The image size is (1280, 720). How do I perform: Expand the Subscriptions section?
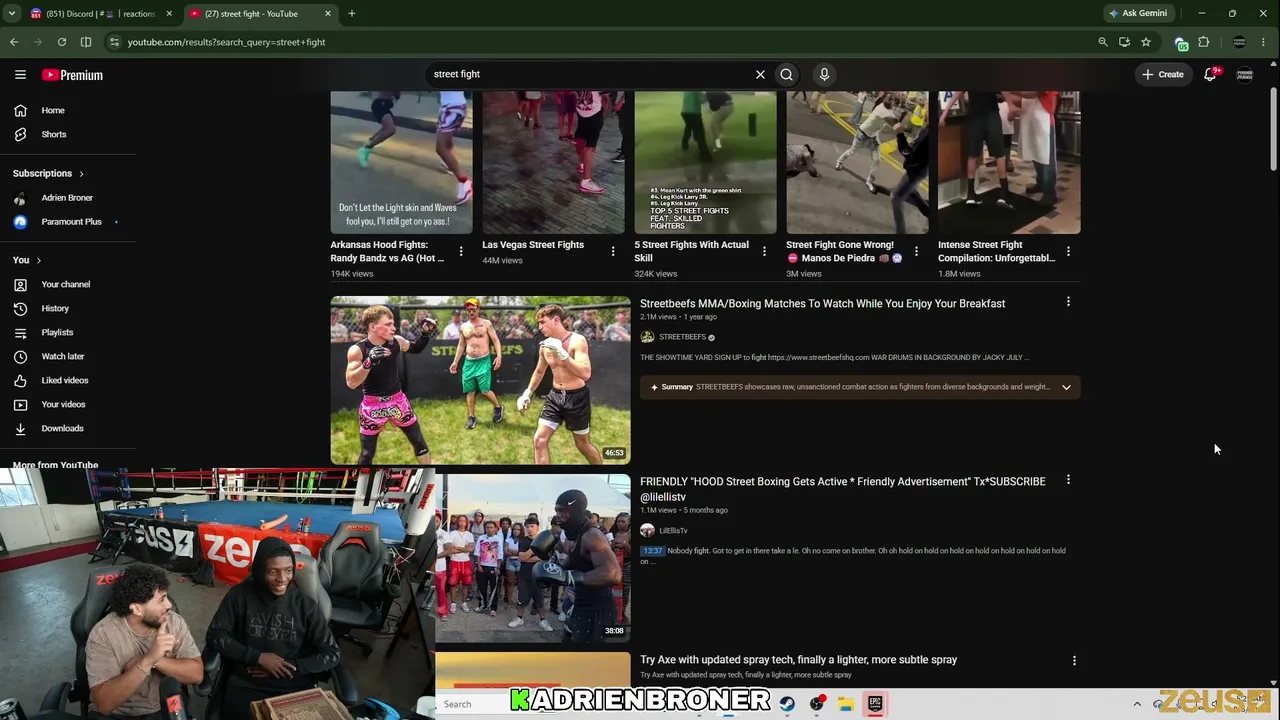[48, 173]
